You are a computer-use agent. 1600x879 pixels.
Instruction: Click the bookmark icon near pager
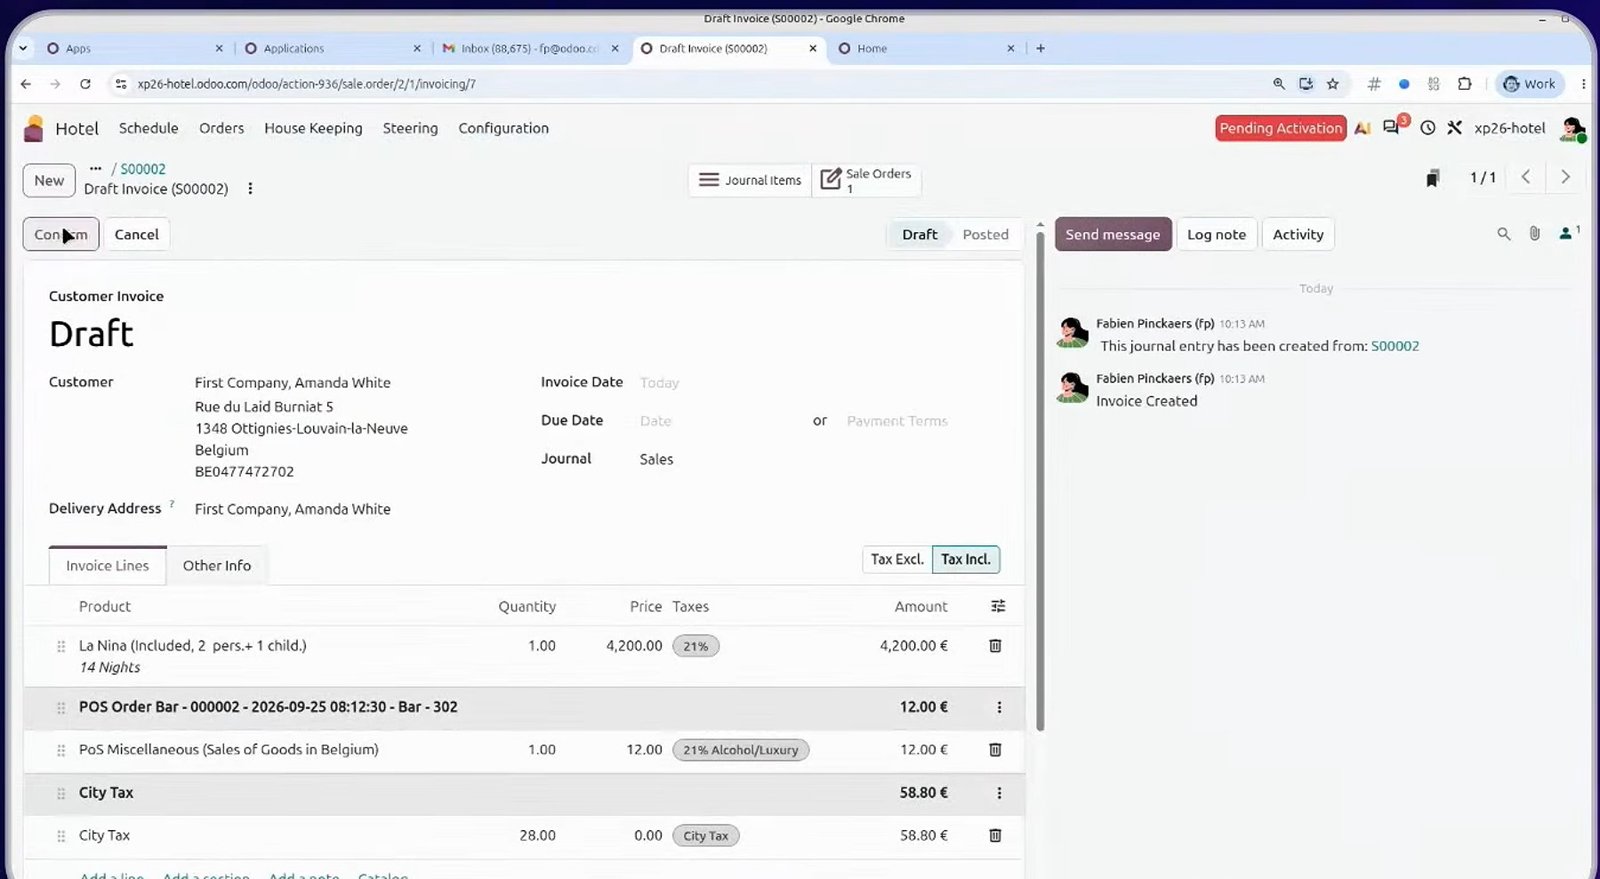coord(1432,178)
